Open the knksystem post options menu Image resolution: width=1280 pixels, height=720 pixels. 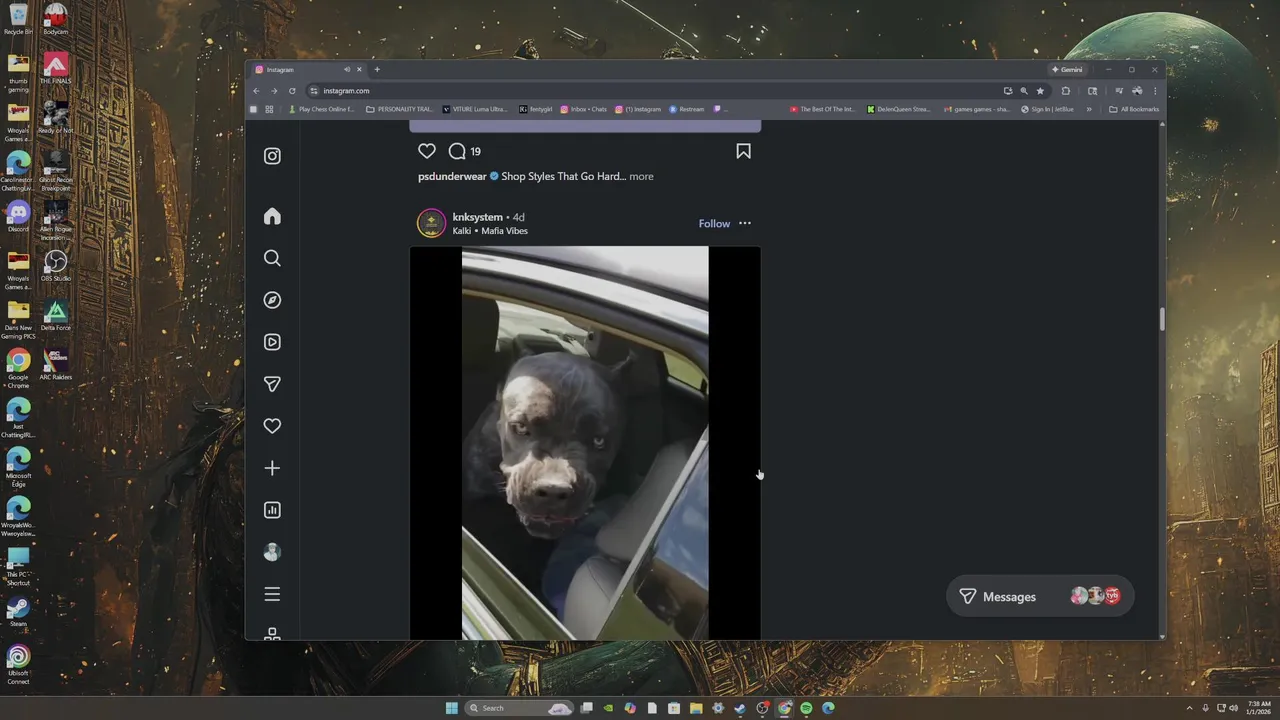(745, 224)
